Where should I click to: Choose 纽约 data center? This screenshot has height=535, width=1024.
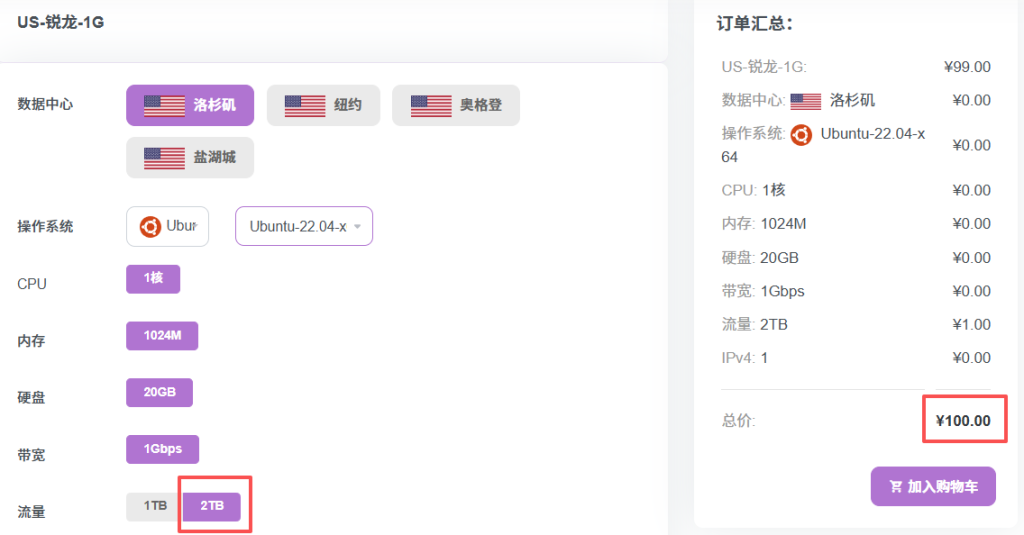pyautogui.click(x=323, y=105)
